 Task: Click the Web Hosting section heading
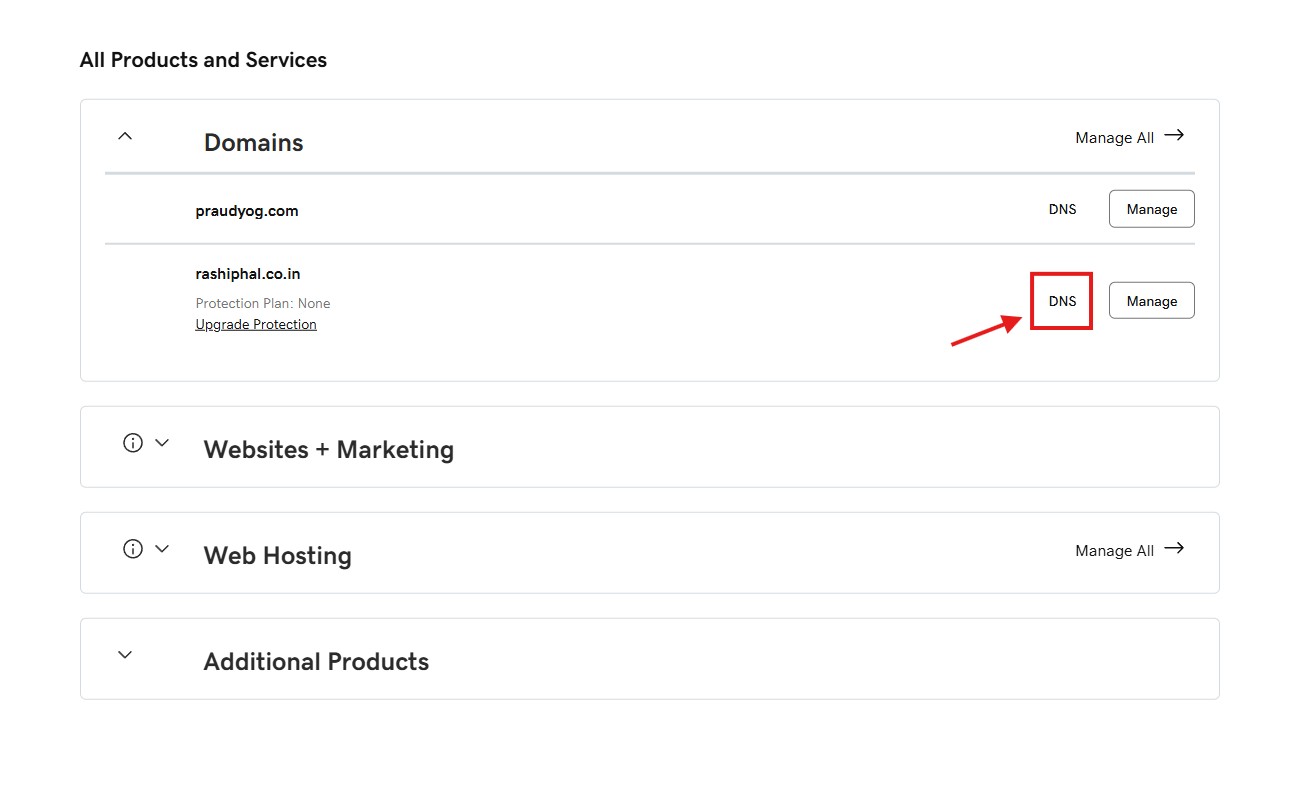coord(277,556)
